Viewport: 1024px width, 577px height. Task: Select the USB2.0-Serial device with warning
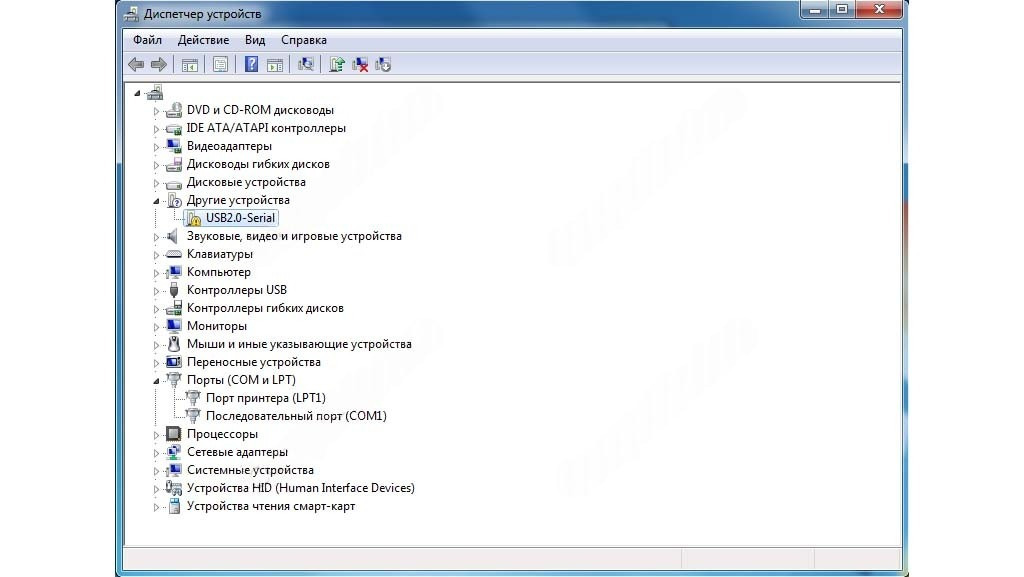click(x=240, y=218)
